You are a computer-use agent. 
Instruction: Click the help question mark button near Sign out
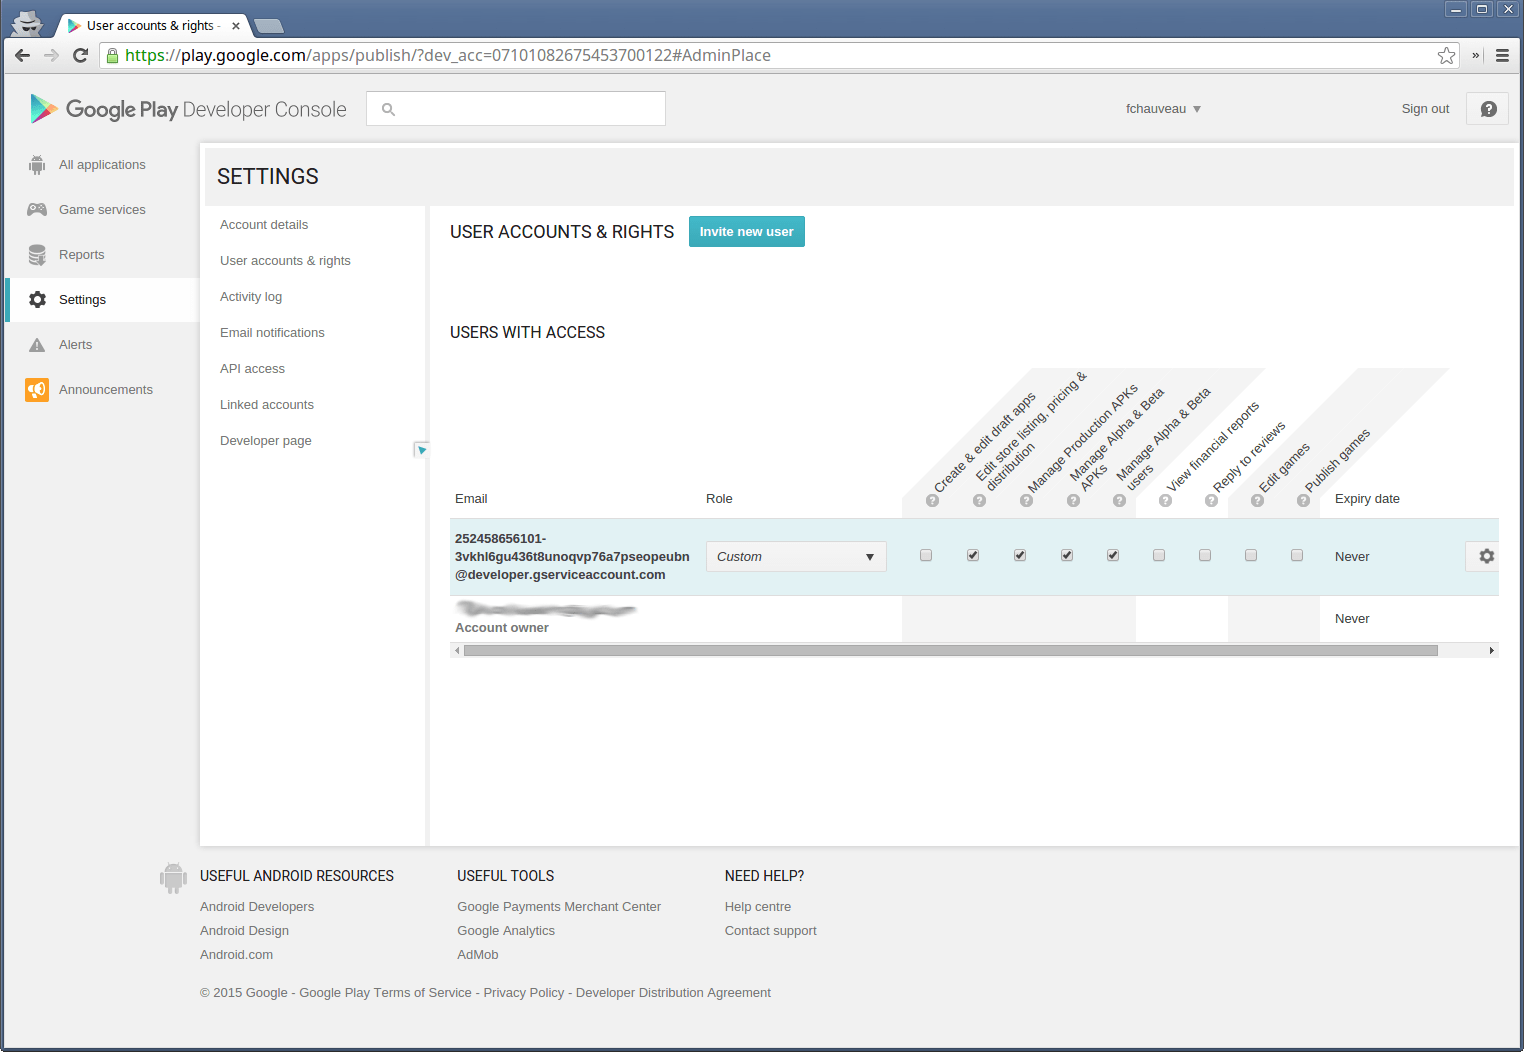point(1488,109)
